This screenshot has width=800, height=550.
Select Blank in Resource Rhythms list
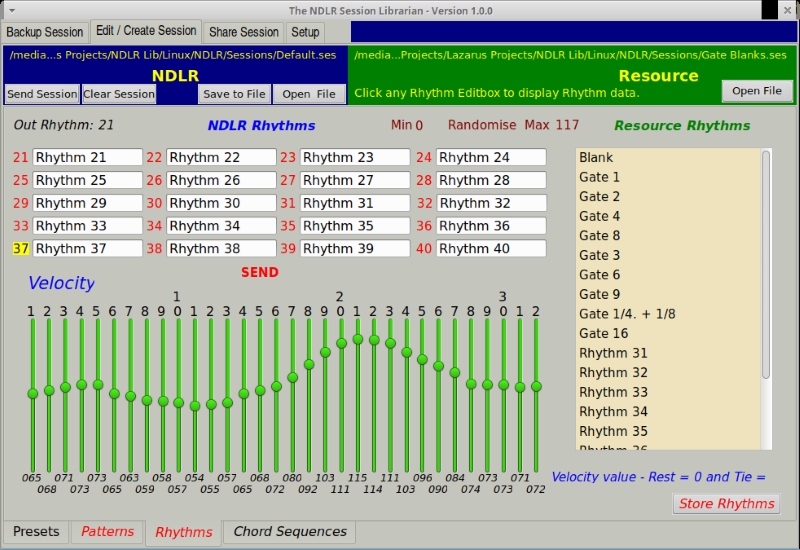tap(668, 158)
